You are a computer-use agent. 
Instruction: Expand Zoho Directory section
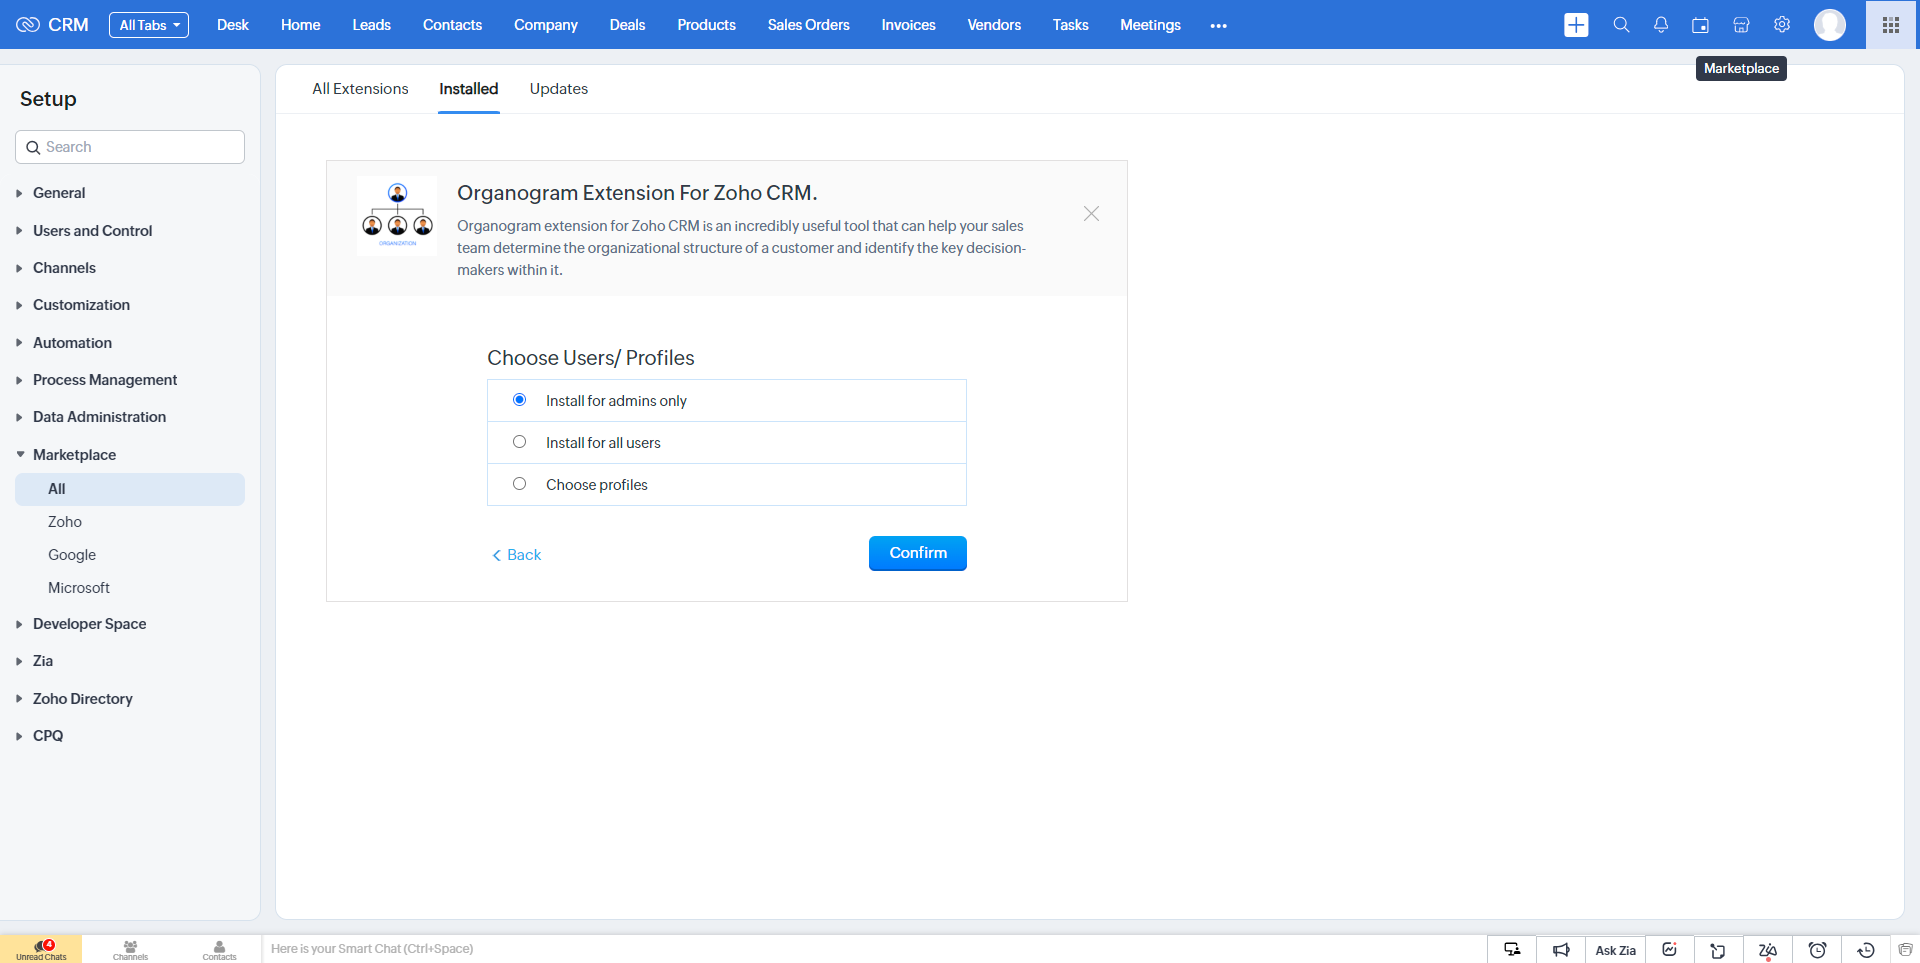pos(82,699)
